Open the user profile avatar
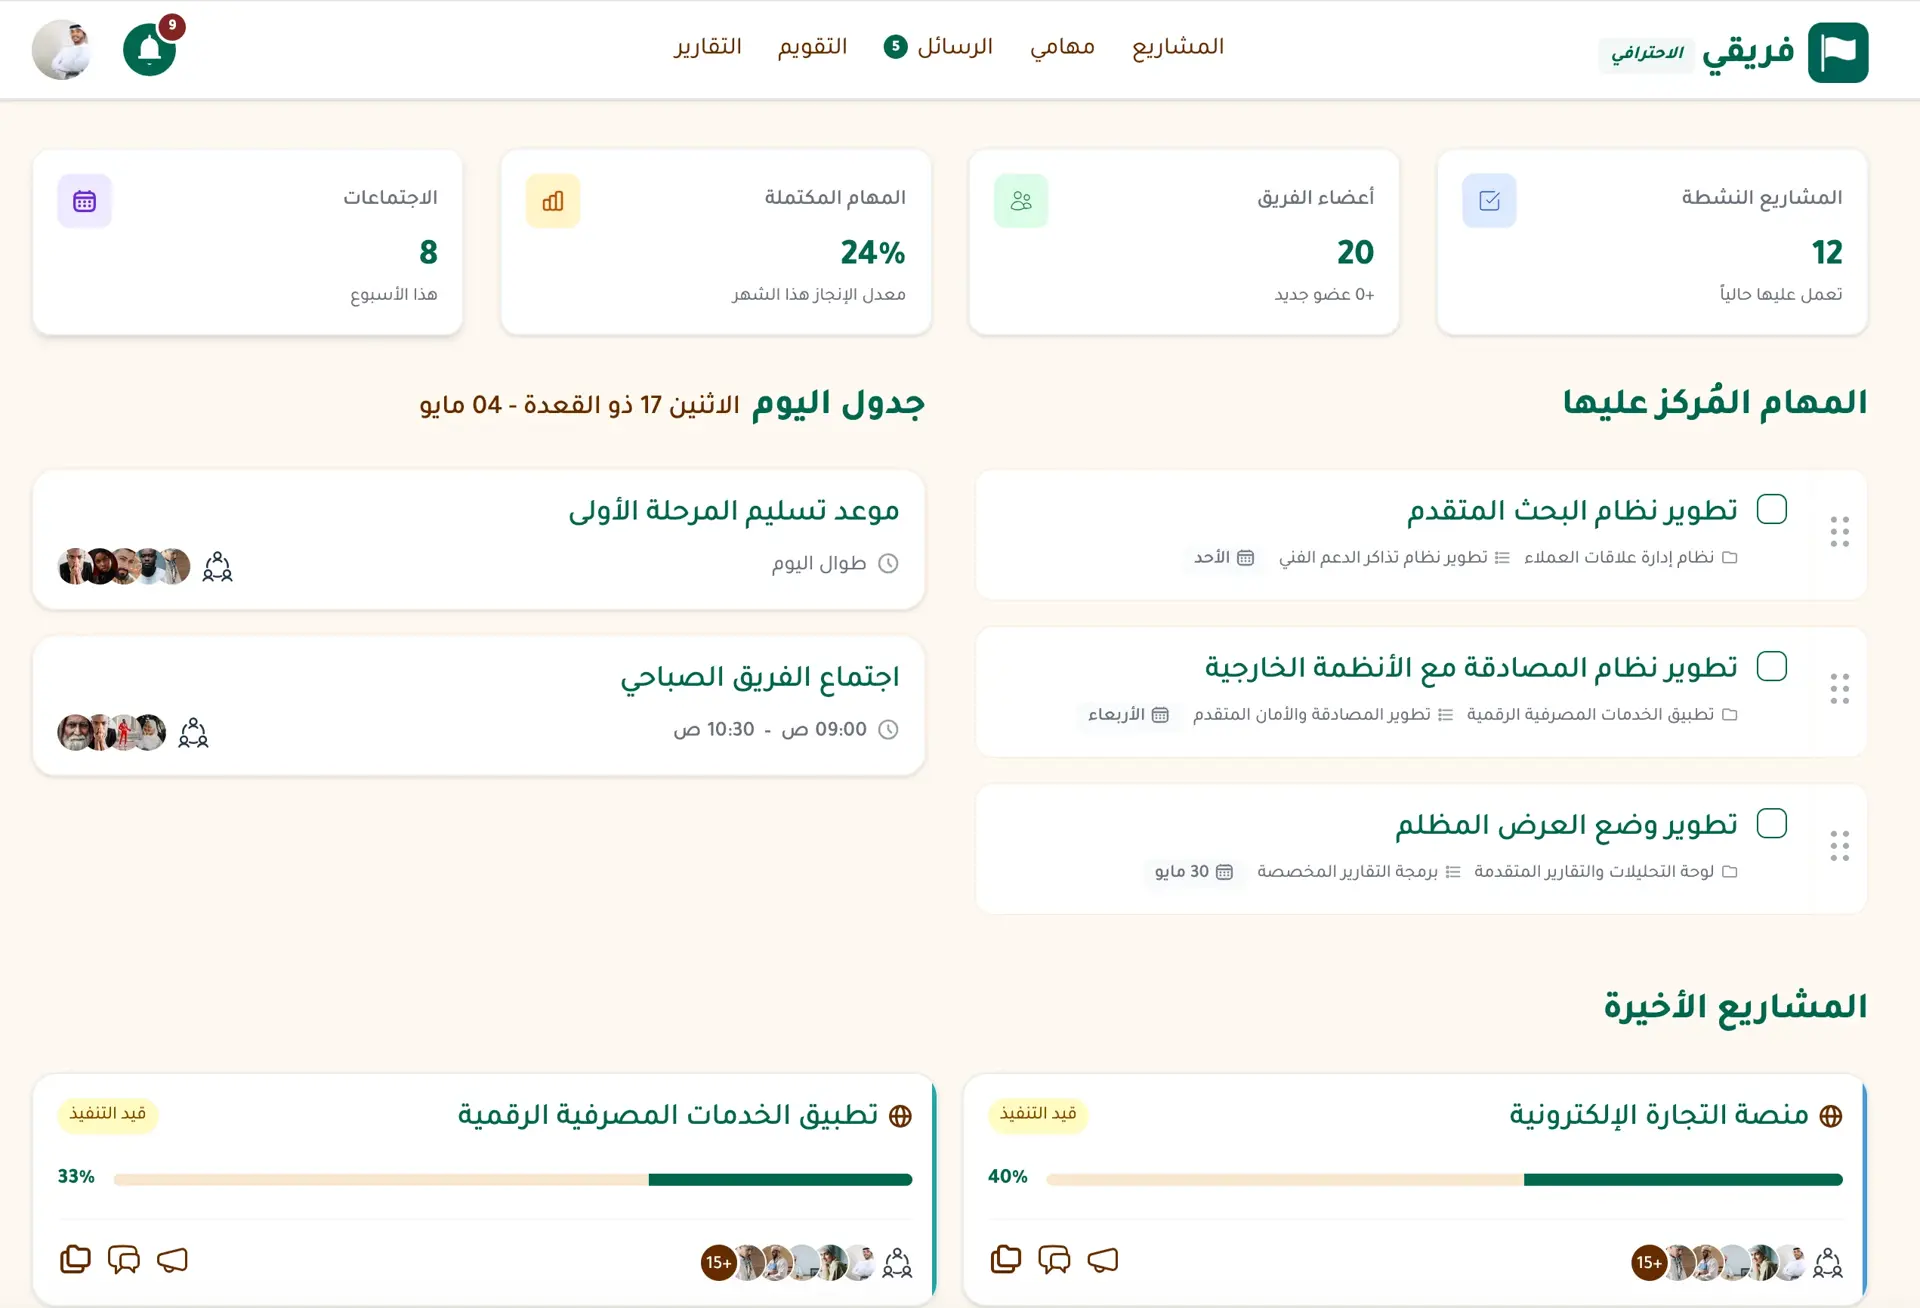 (62, 49)
